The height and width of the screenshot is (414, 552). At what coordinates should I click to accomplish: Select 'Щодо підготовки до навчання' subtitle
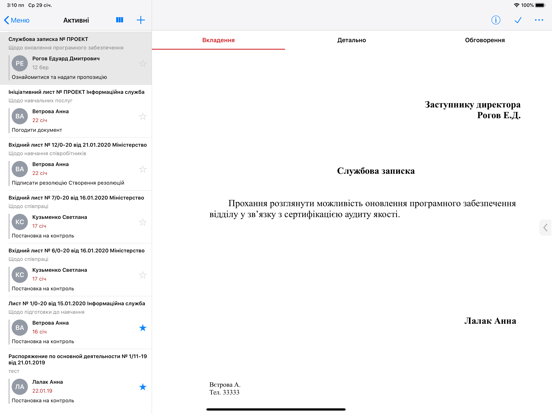(x=46, y=312)
